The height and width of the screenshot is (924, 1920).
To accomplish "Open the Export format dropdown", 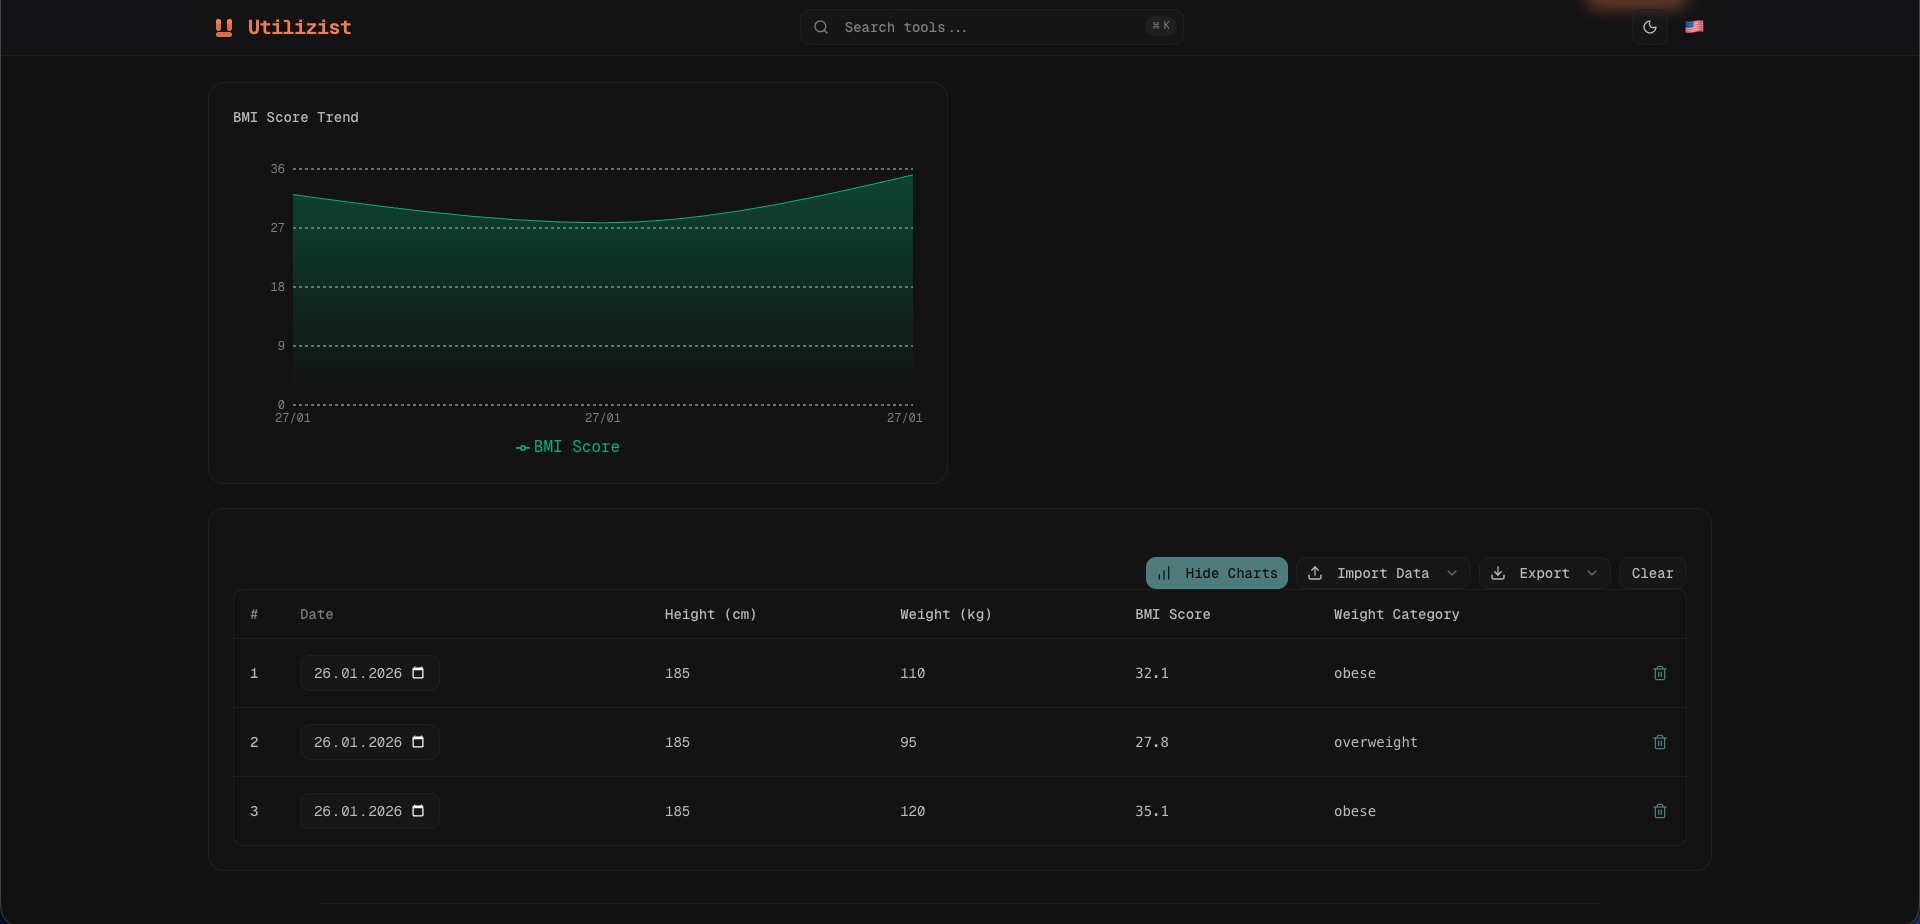I will click(1592, 573).
